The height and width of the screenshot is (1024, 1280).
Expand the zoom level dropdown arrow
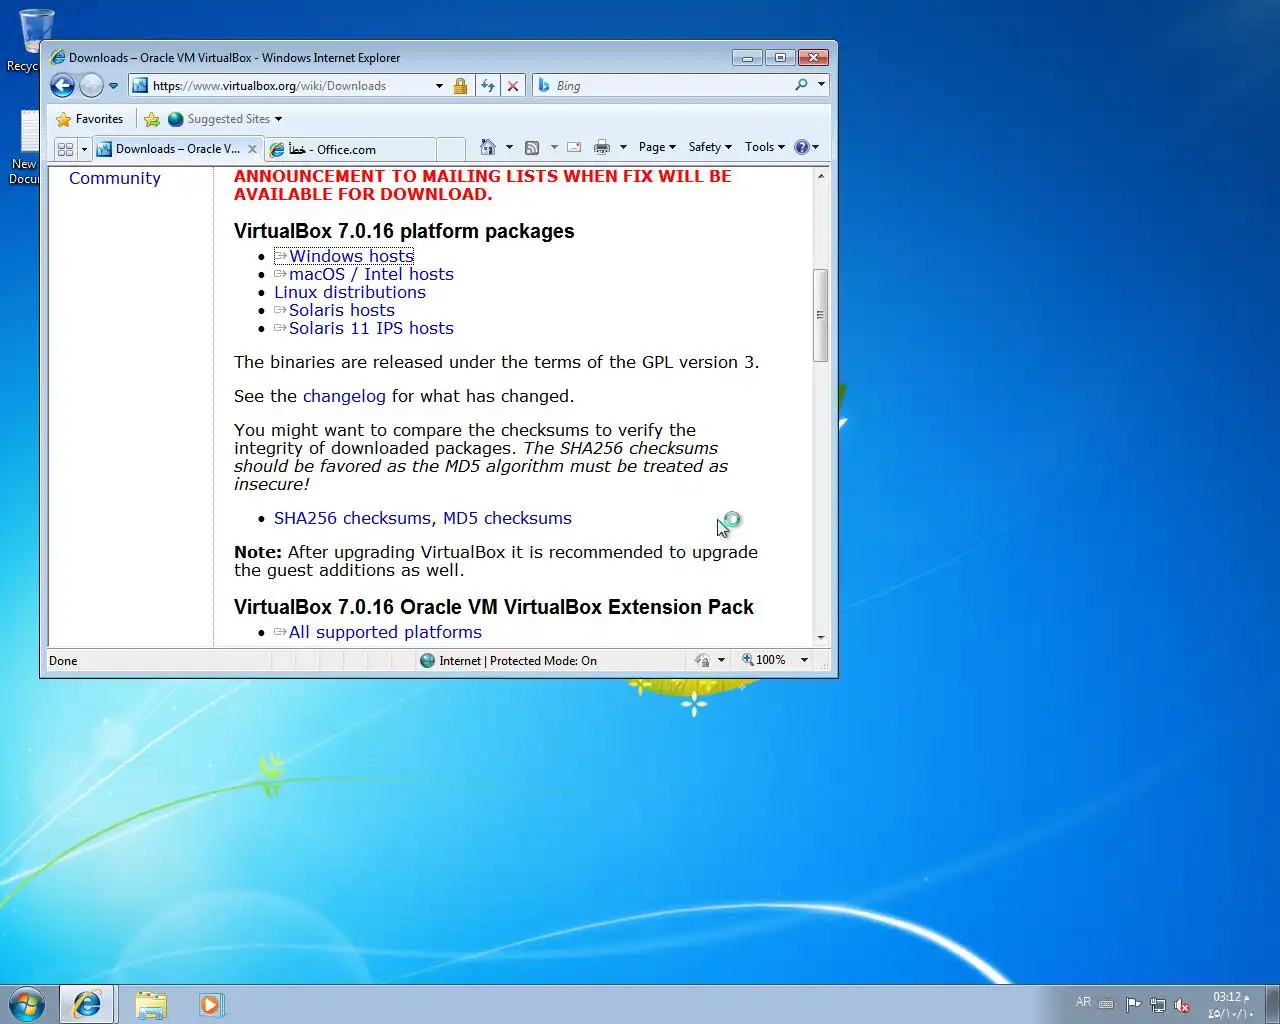pos(804,660)
